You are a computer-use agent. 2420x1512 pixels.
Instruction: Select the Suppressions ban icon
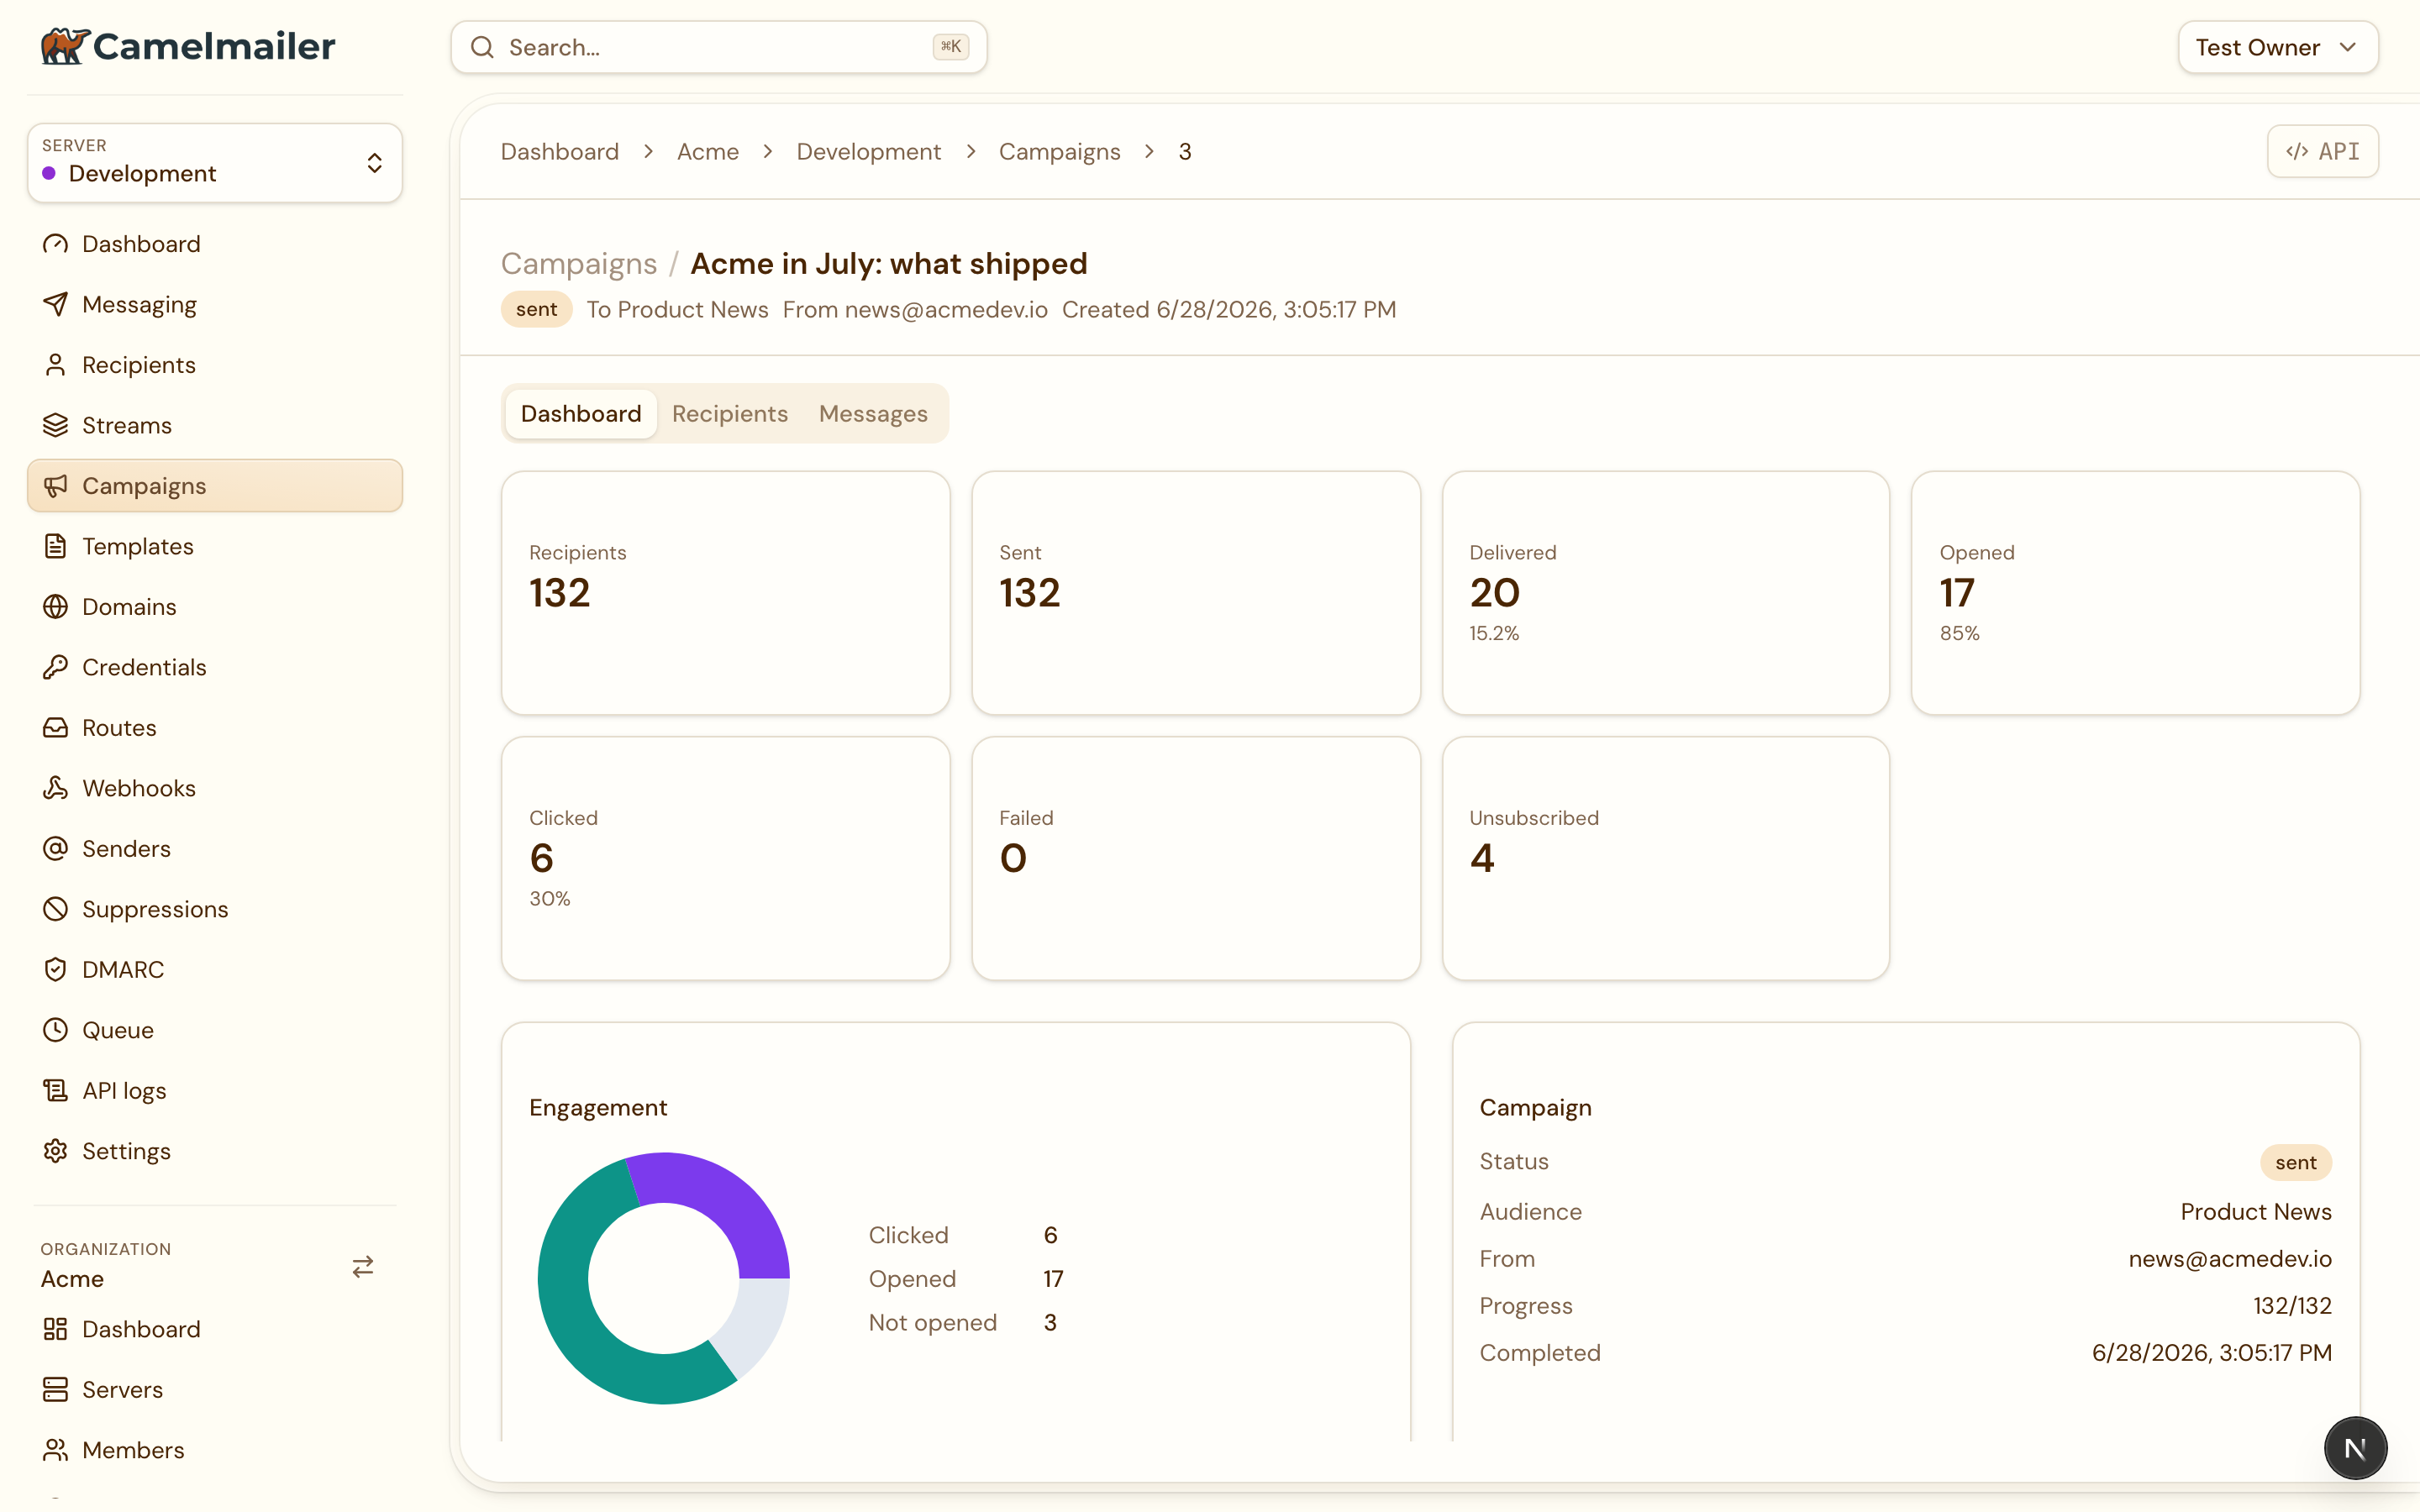[56, 909]
